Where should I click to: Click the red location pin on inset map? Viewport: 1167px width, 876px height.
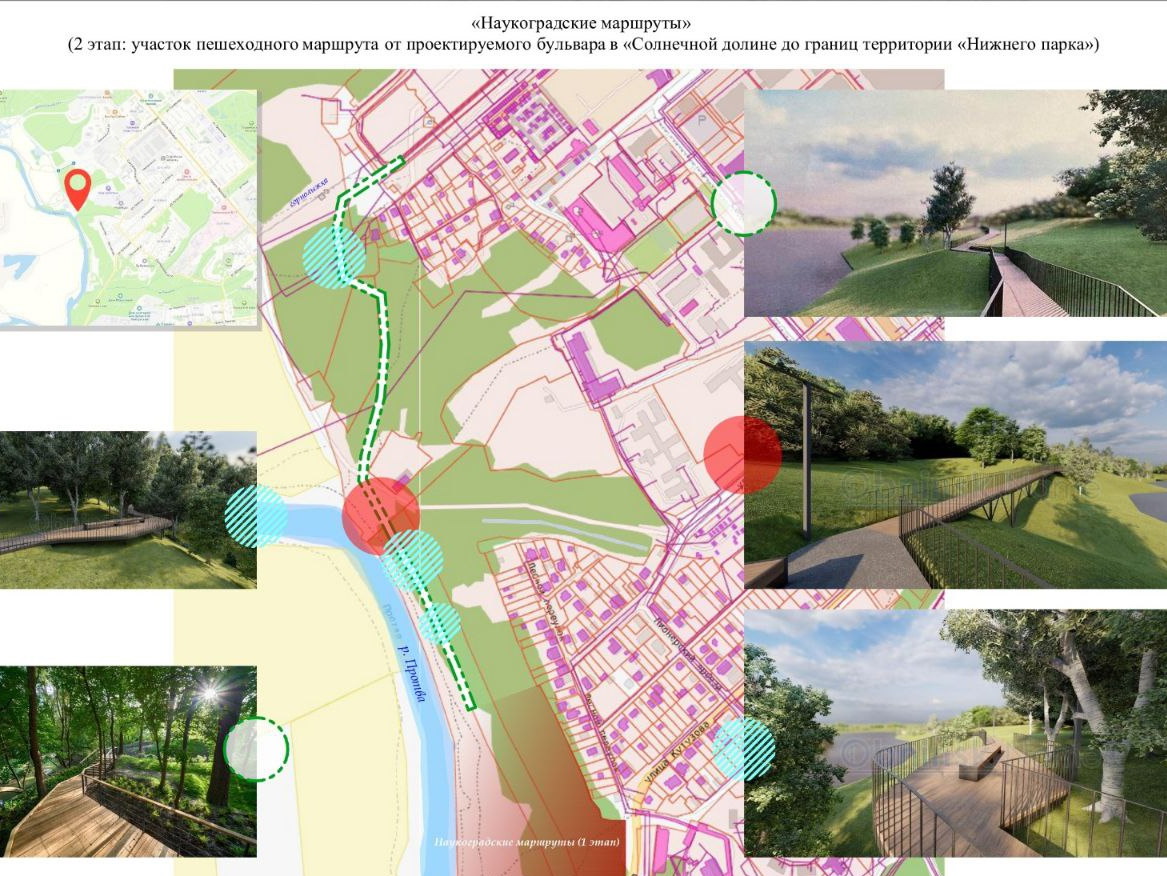(77, 187)
